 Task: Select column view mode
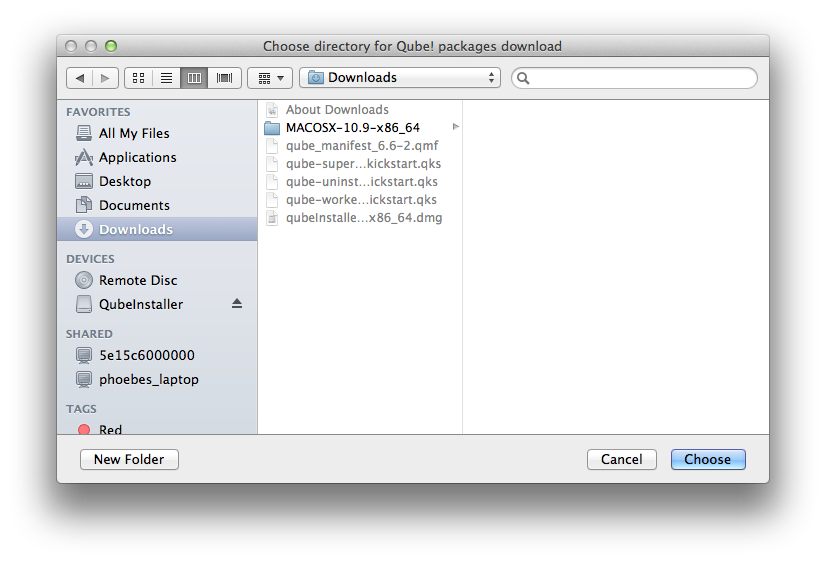coord(195,78)
